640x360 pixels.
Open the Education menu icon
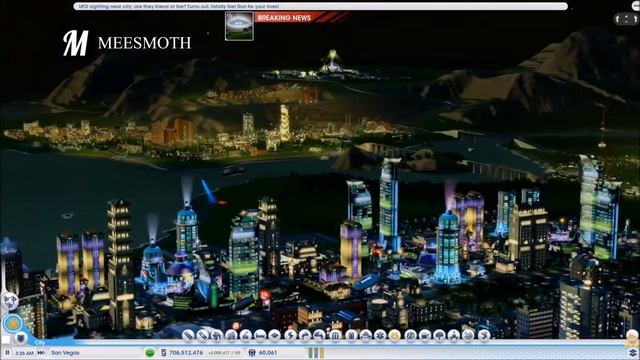[410, 336]
